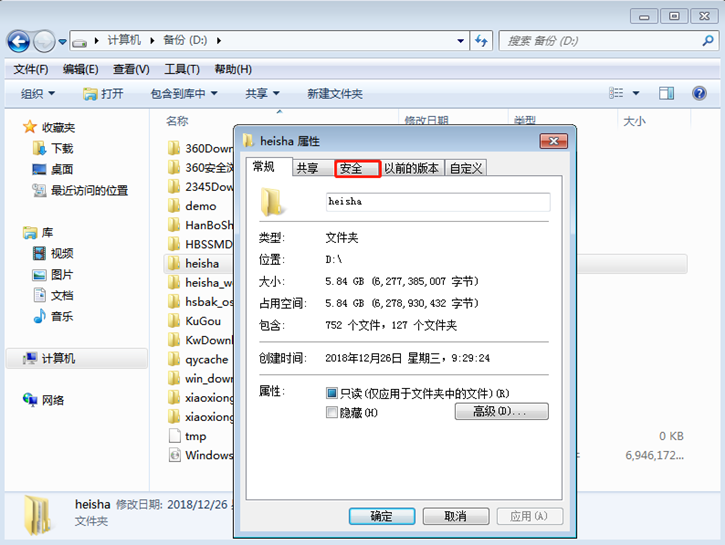725x545 pixels.
Task: Open the view options dropdown arrow
Action: (x=637, y=93)
